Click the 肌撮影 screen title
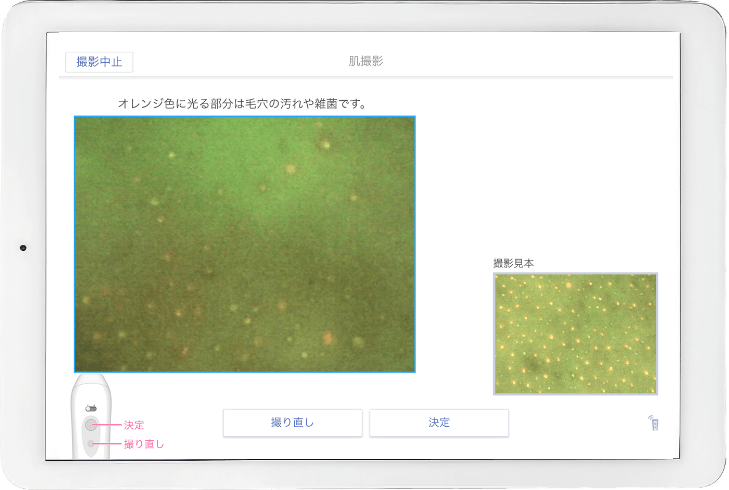The width and height of the screenshot is (729, 490). click(366, 61)
